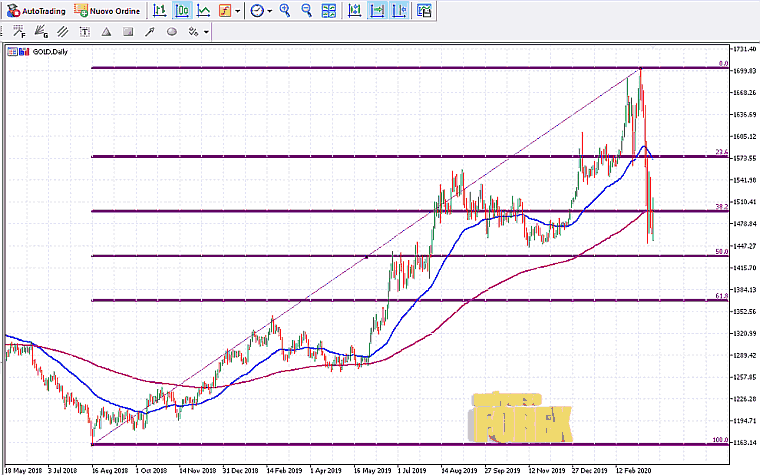Select the candlestick chart style
Image resolution: width=760 pixels, height=475 pixels.
click(x=182, y=11)
